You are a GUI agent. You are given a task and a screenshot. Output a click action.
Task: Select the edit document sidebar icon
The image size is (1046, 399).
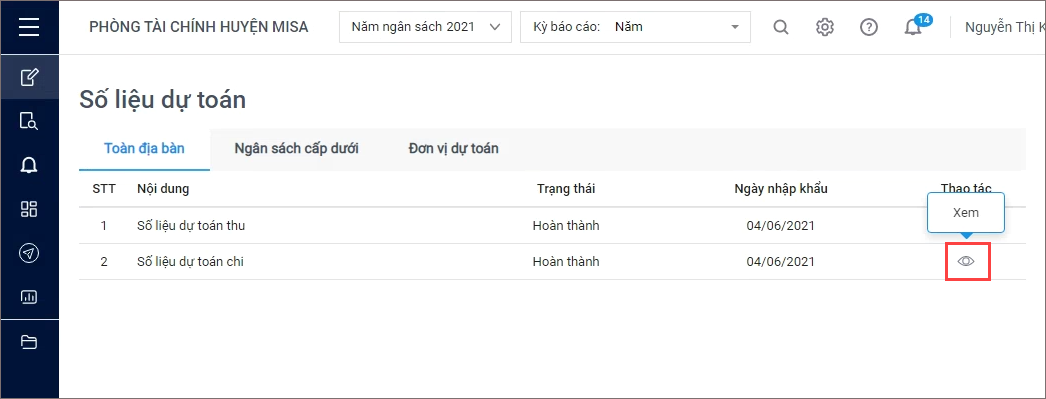coord(29,77)
